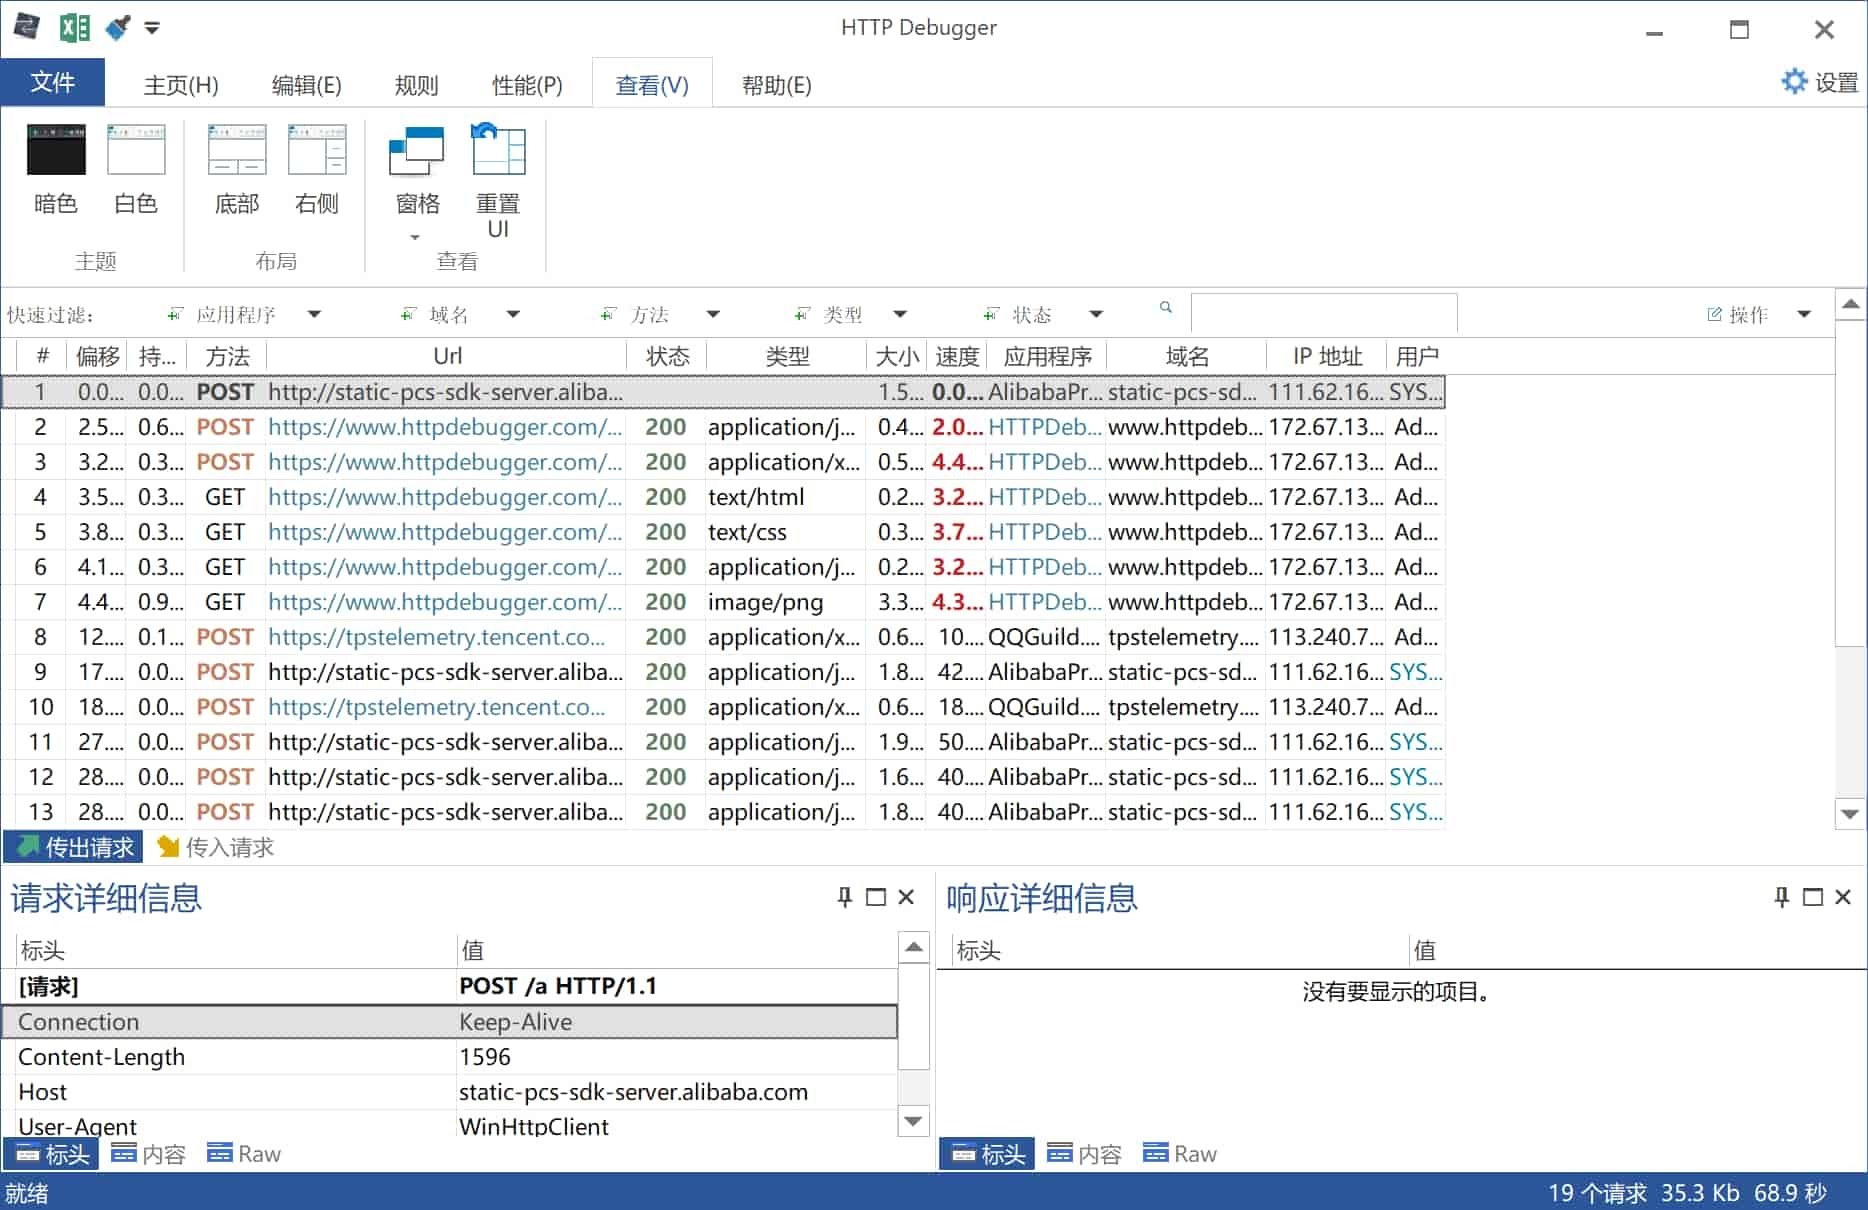Click inside the quick filter search field
Screen dimensions: 1868x1210
click(1320, 313)
